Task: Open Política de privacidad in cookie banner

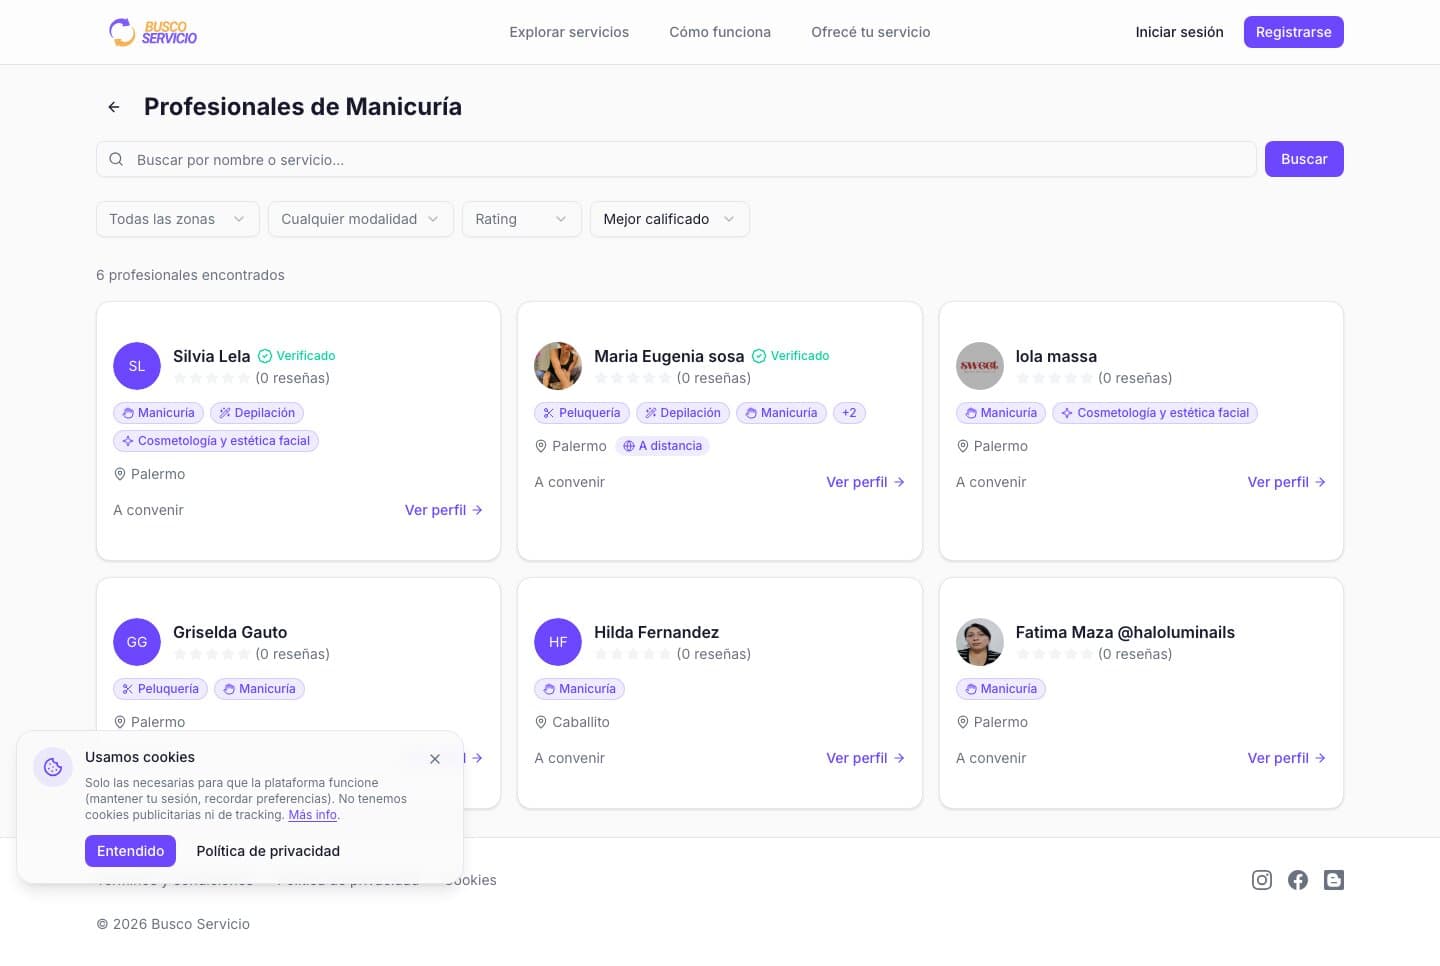Action: click(x=268, y=851)
